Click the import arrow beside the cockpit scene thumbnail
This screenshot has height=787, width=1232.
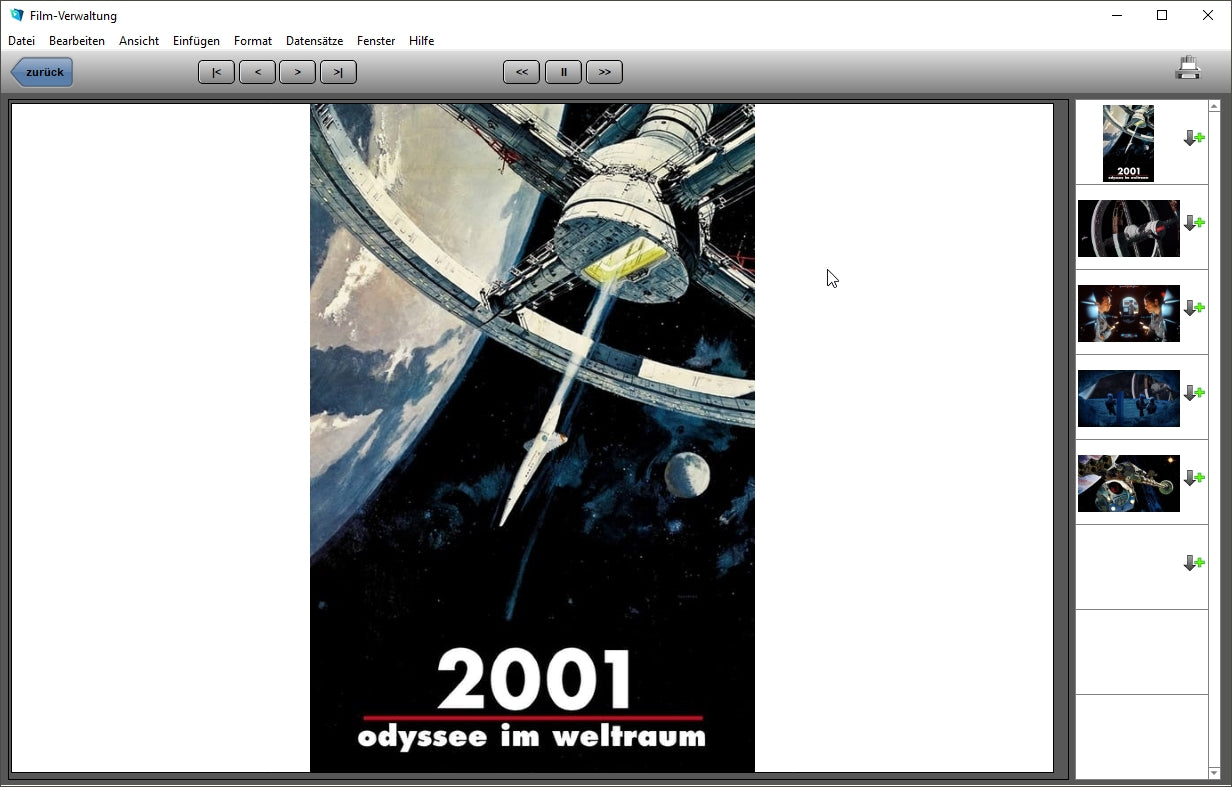pyautogui.click(x=1193, y=308)
